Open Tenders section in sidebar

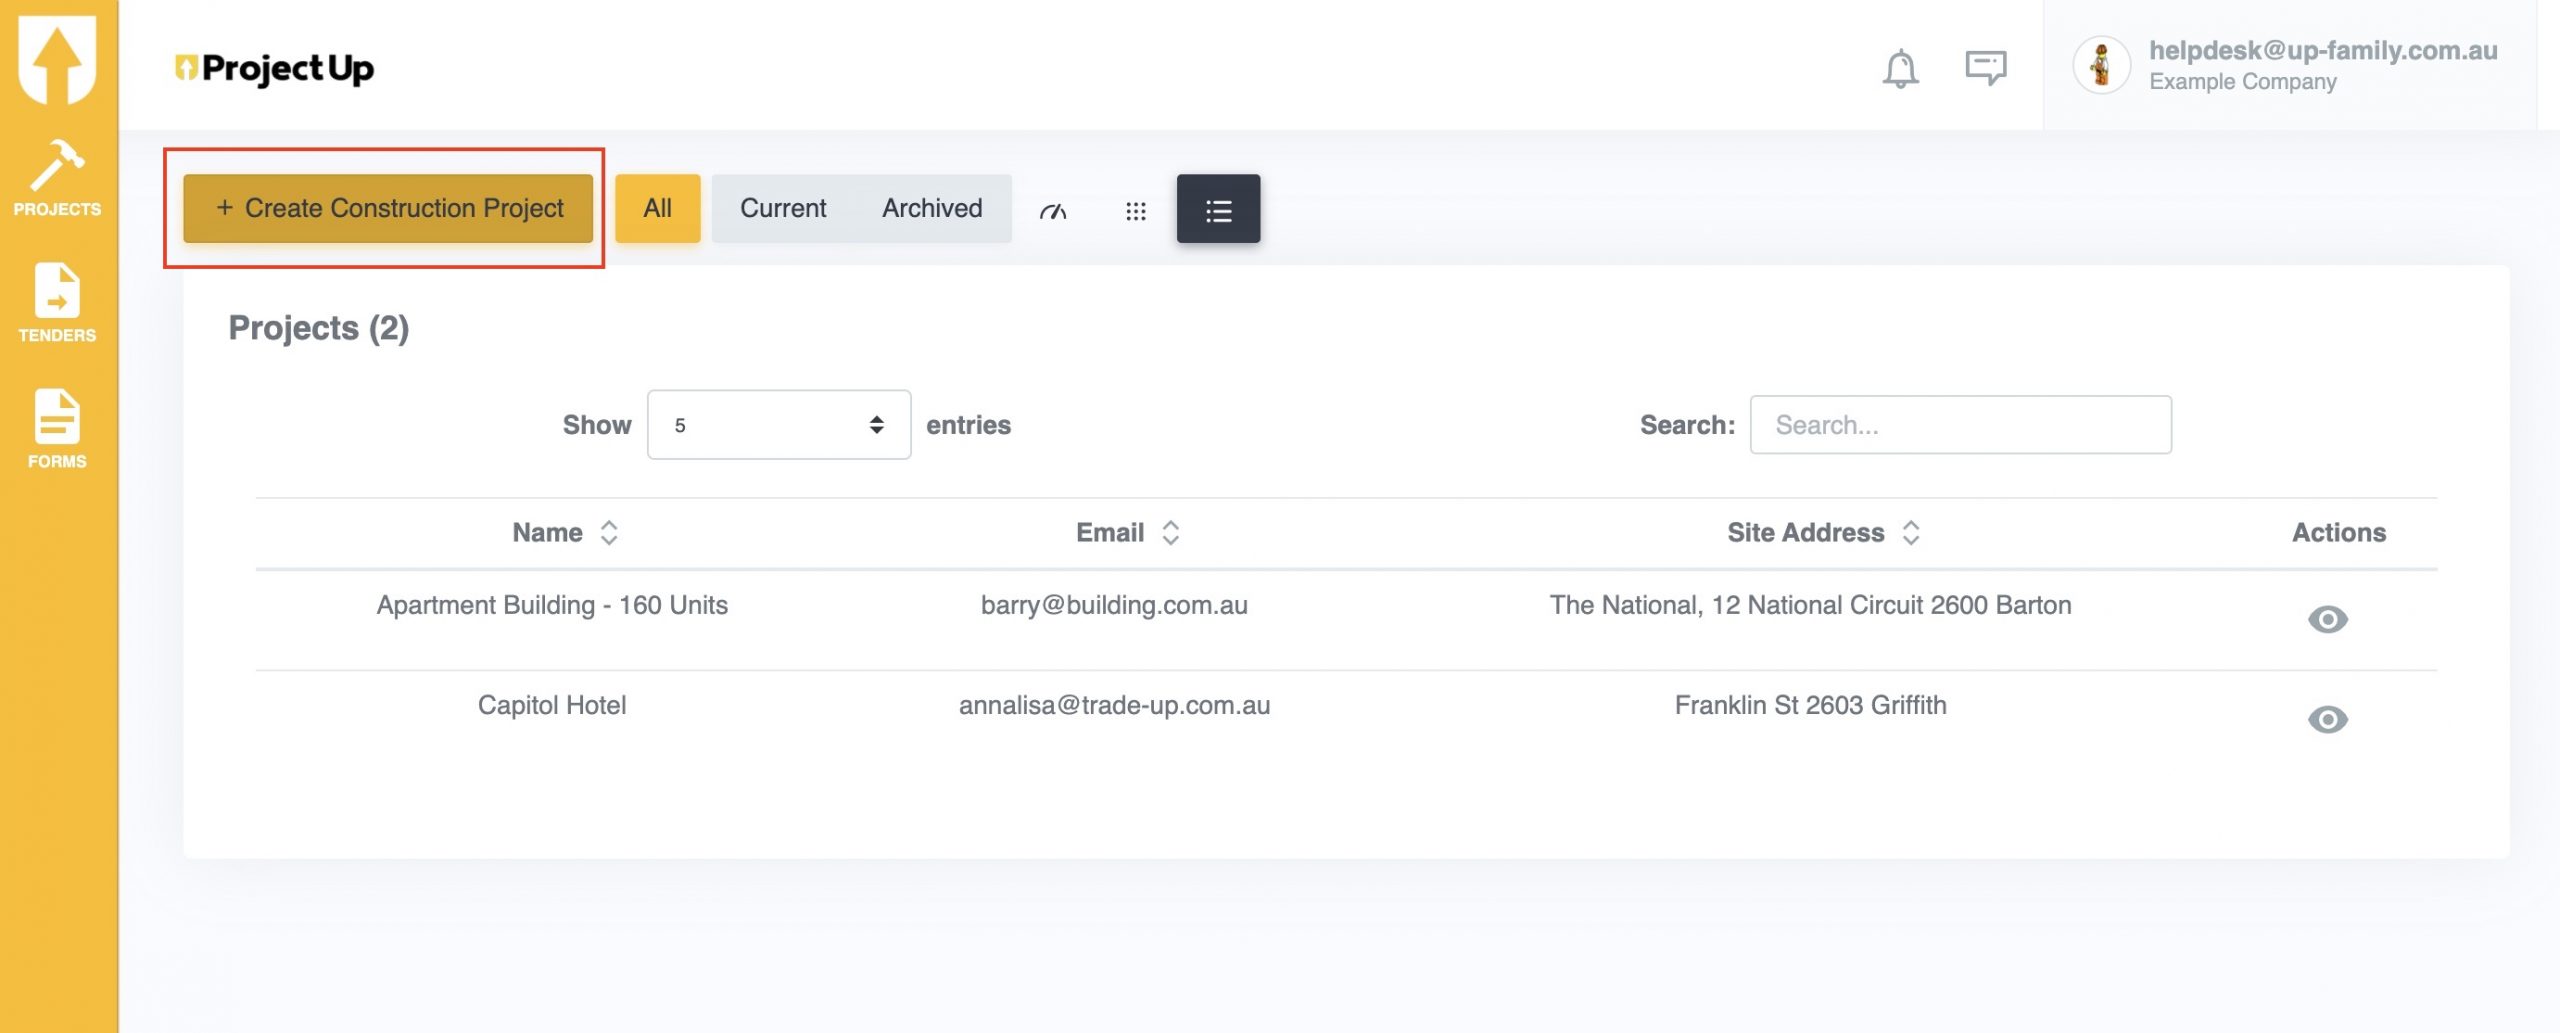coord(57,304)
